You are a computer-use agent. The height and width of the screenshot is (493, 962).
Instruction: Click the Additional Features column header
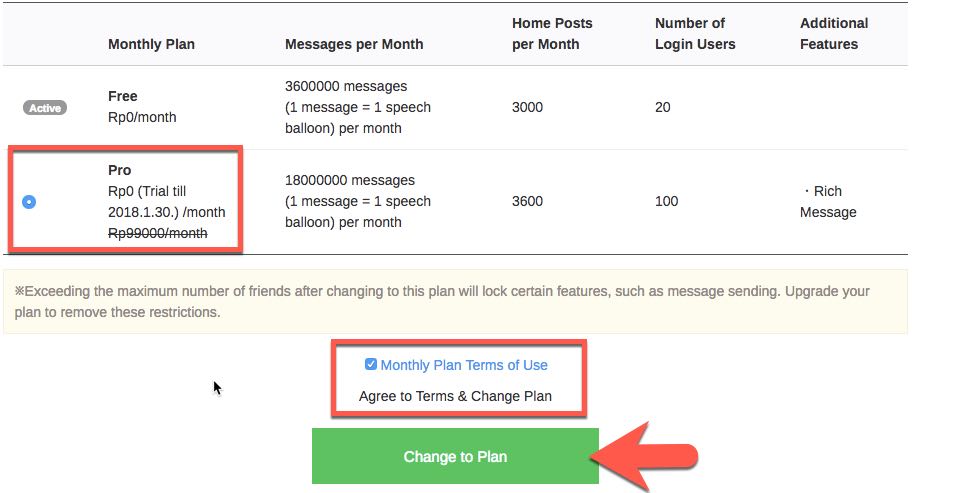834,33
